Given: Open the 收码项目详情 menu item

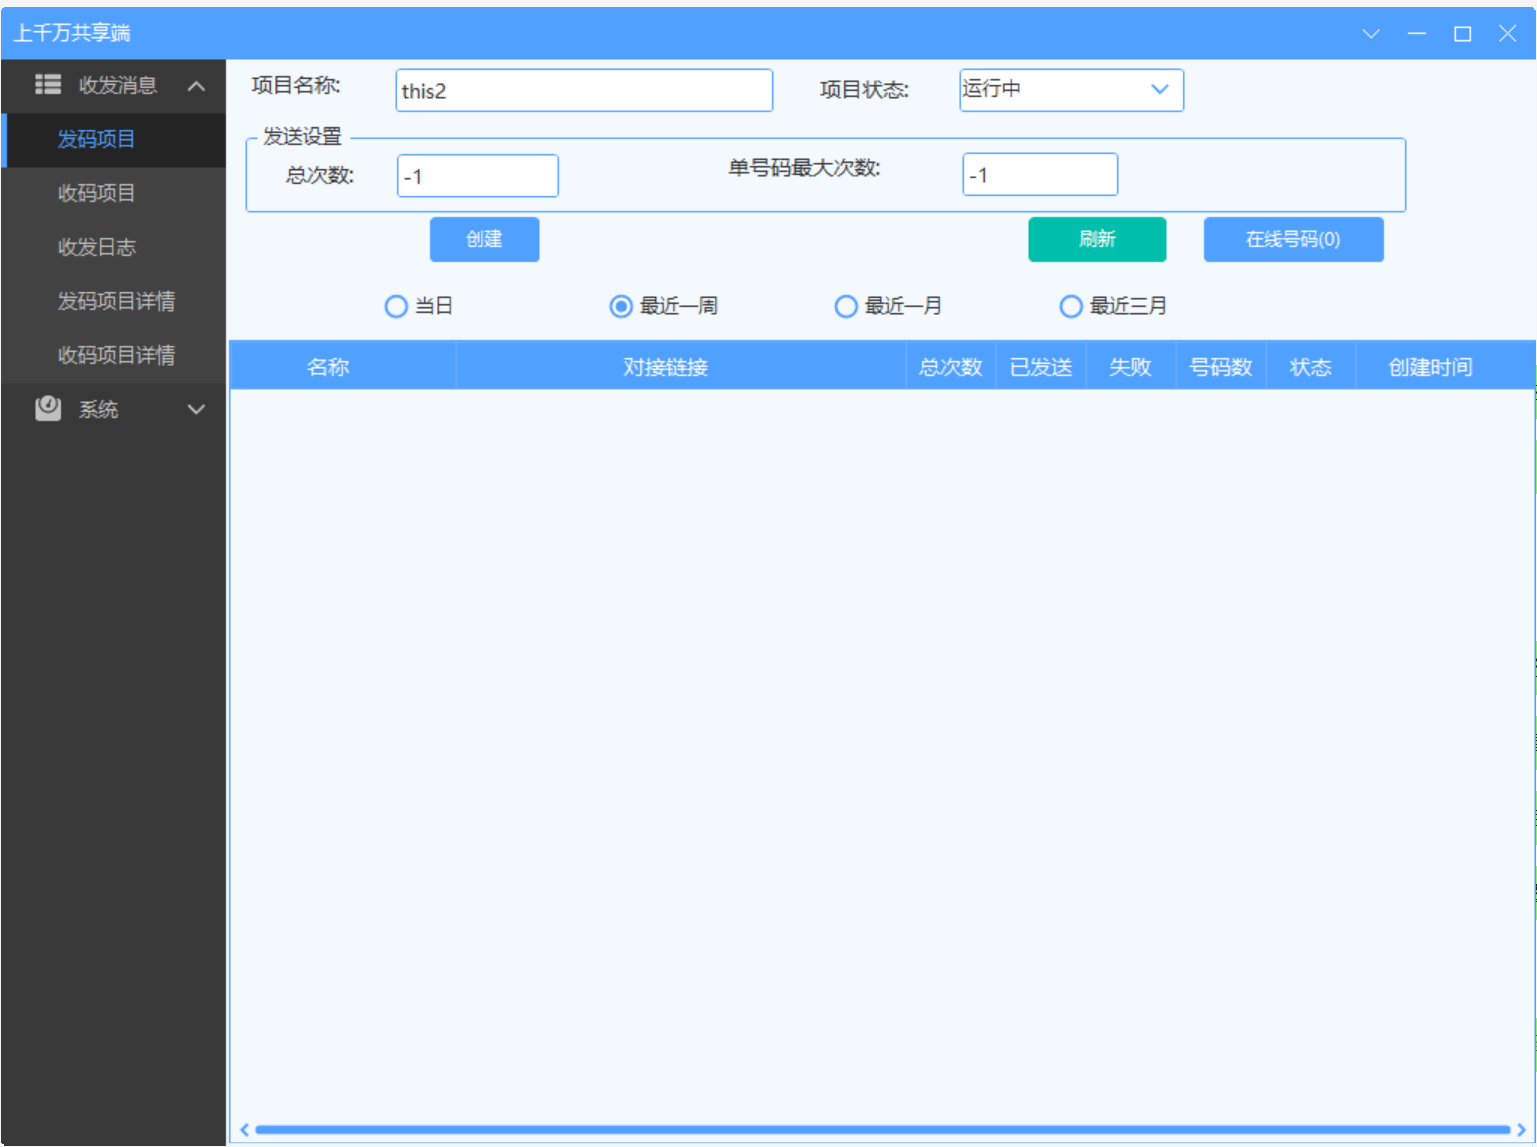Looking at the screenshot, I should [x=113, y=356].
